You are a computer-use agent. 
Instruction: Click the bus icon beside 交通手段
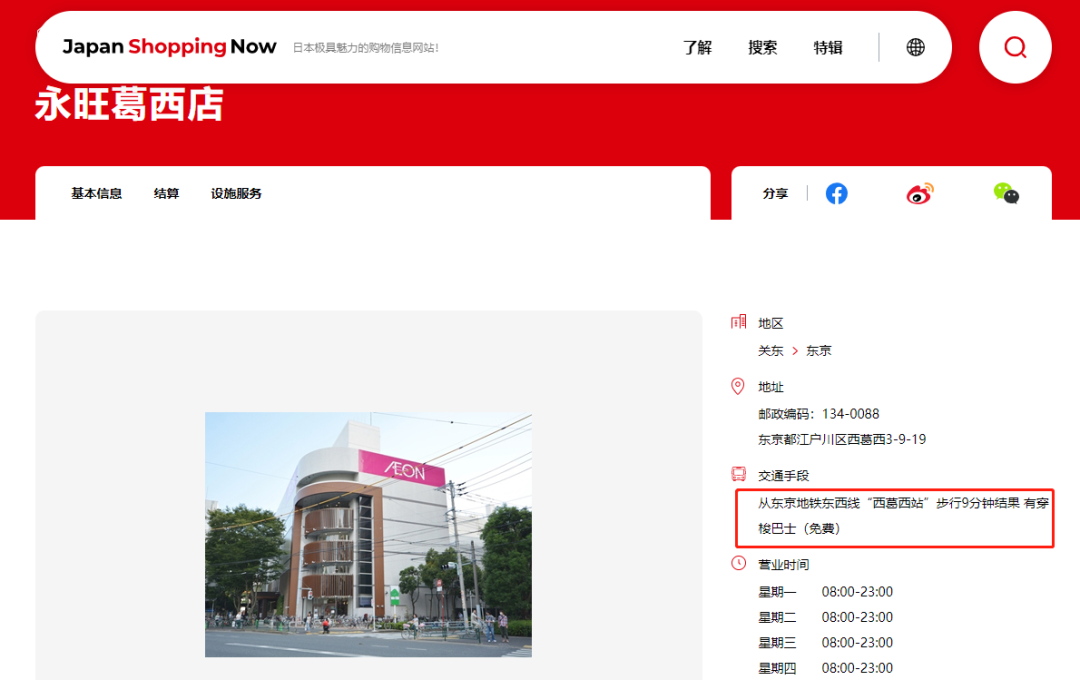[738, 474]
